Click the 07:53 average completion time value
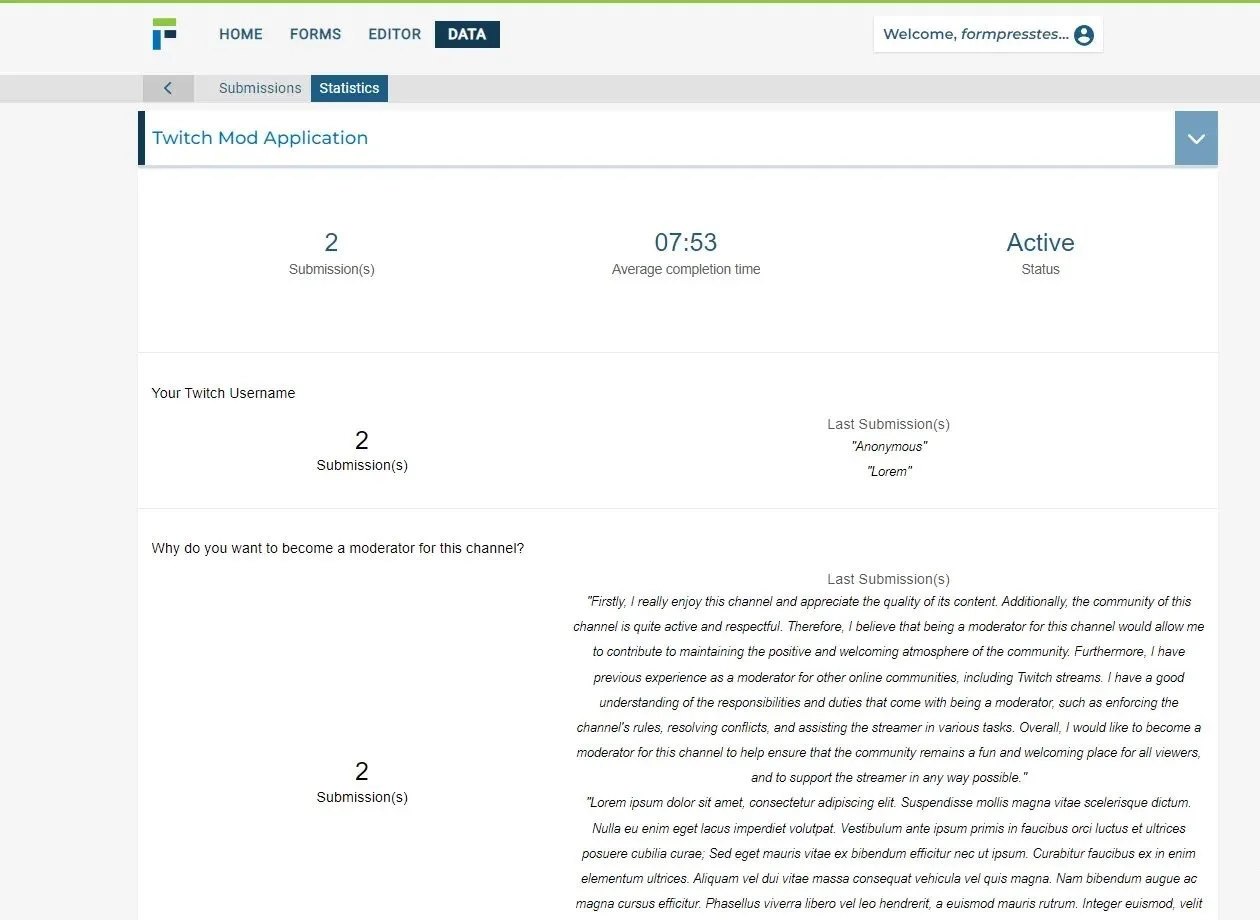This screenshot has height=920, width=1260. (x=686, y=242)
